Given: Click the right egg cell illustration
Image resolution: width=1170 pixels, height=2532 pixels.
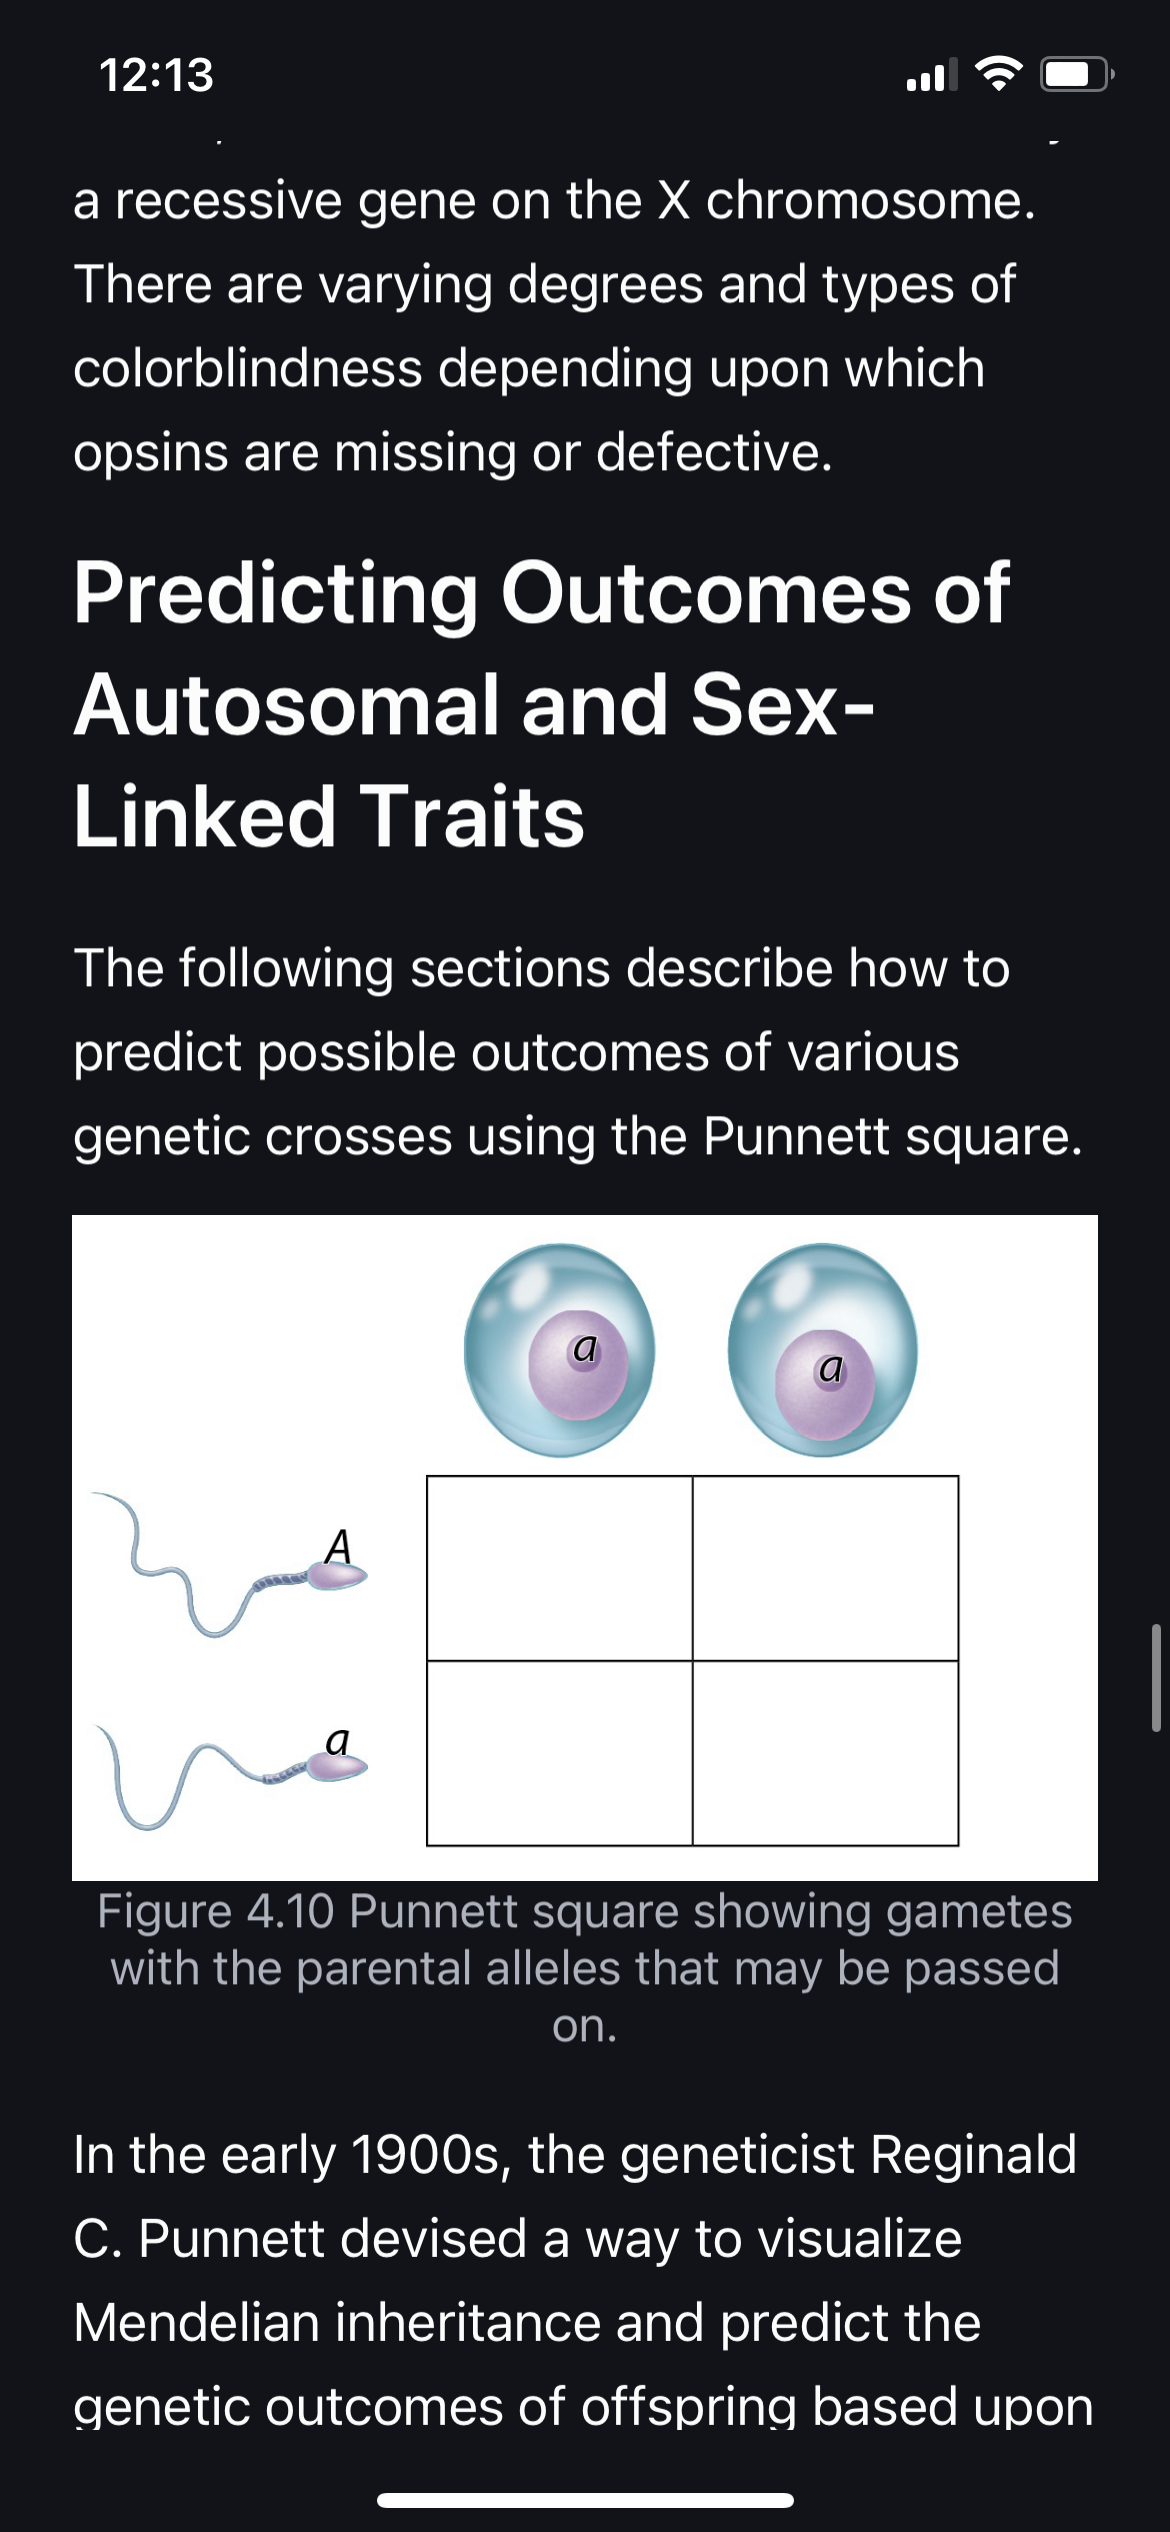Looking at the screenshot, I should [x=823, y=1350].
